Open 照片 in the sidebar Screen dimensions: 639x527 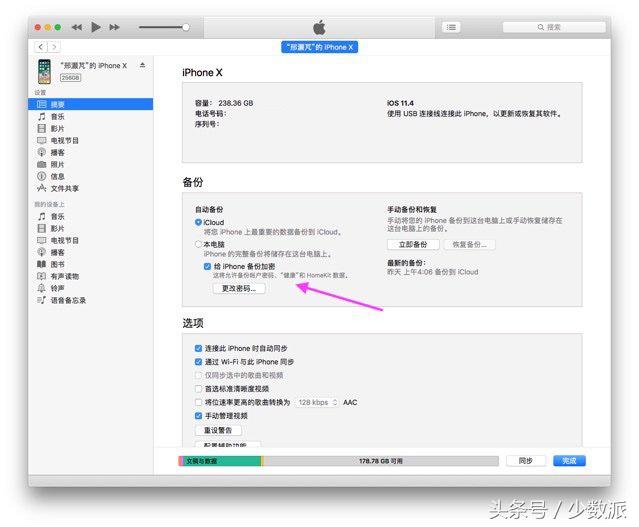90,165
